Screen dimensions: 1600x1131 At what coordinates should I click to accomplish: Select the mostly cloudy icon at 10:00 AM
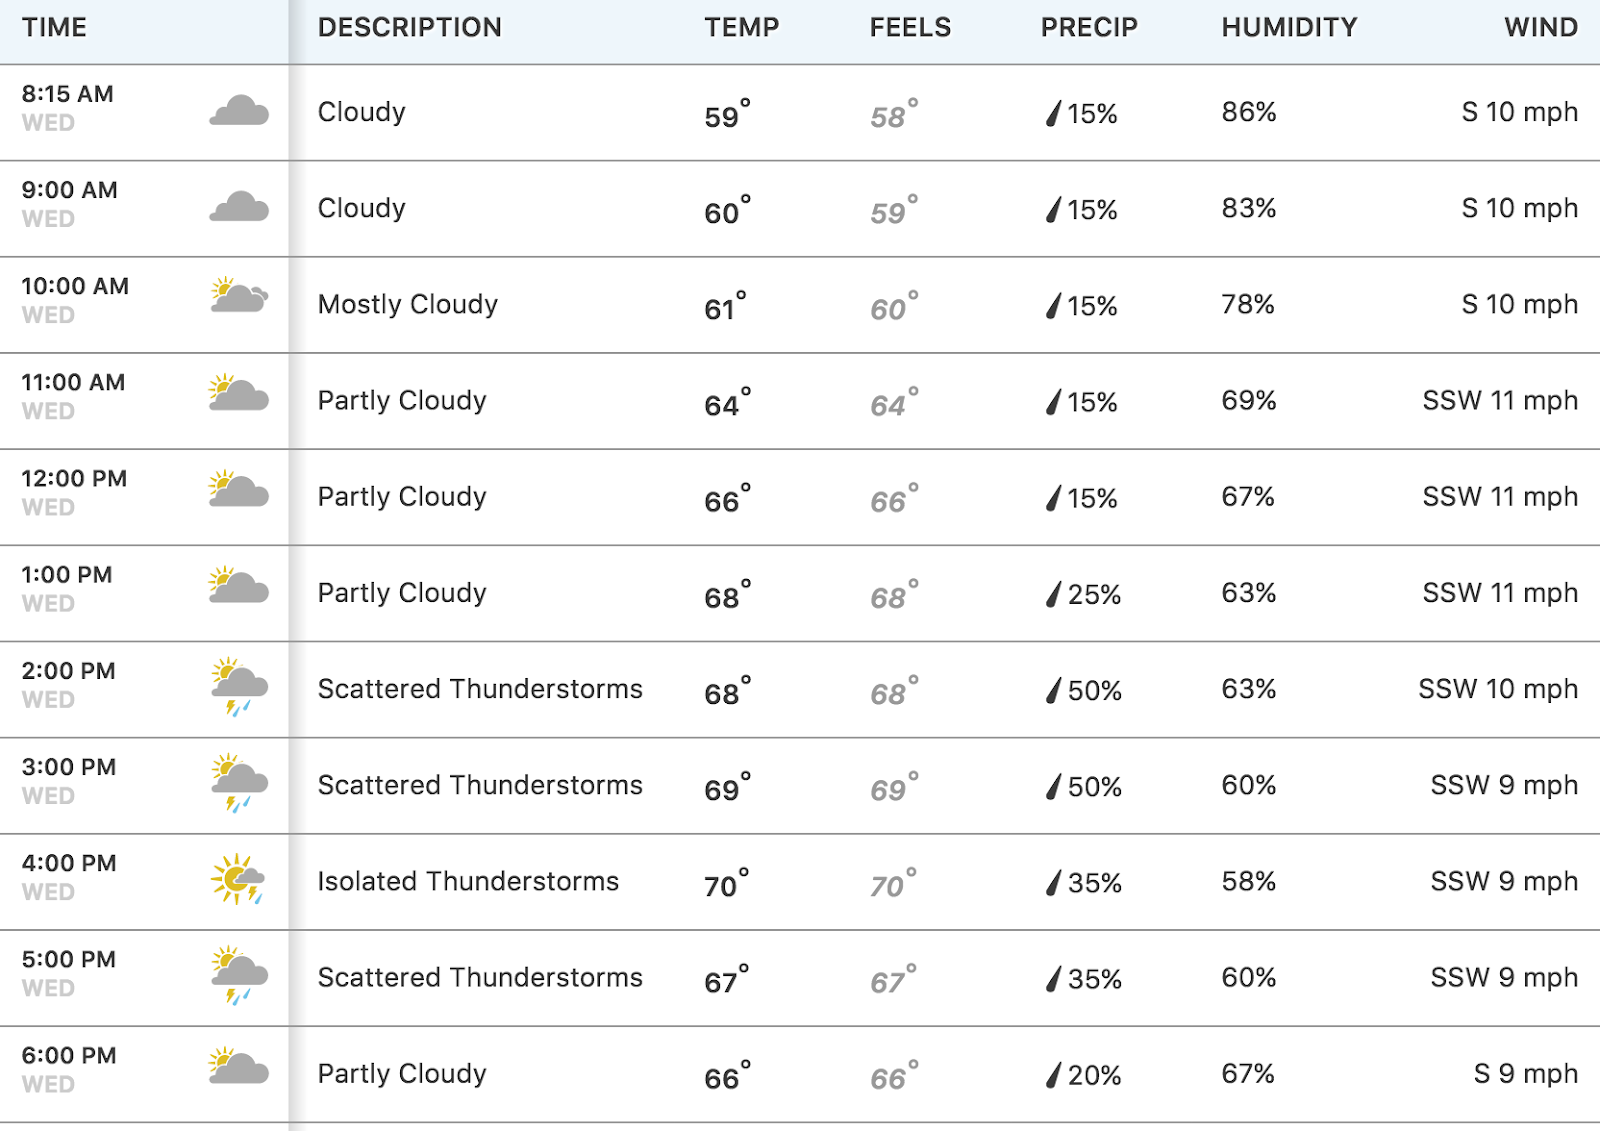pos(239,295)
